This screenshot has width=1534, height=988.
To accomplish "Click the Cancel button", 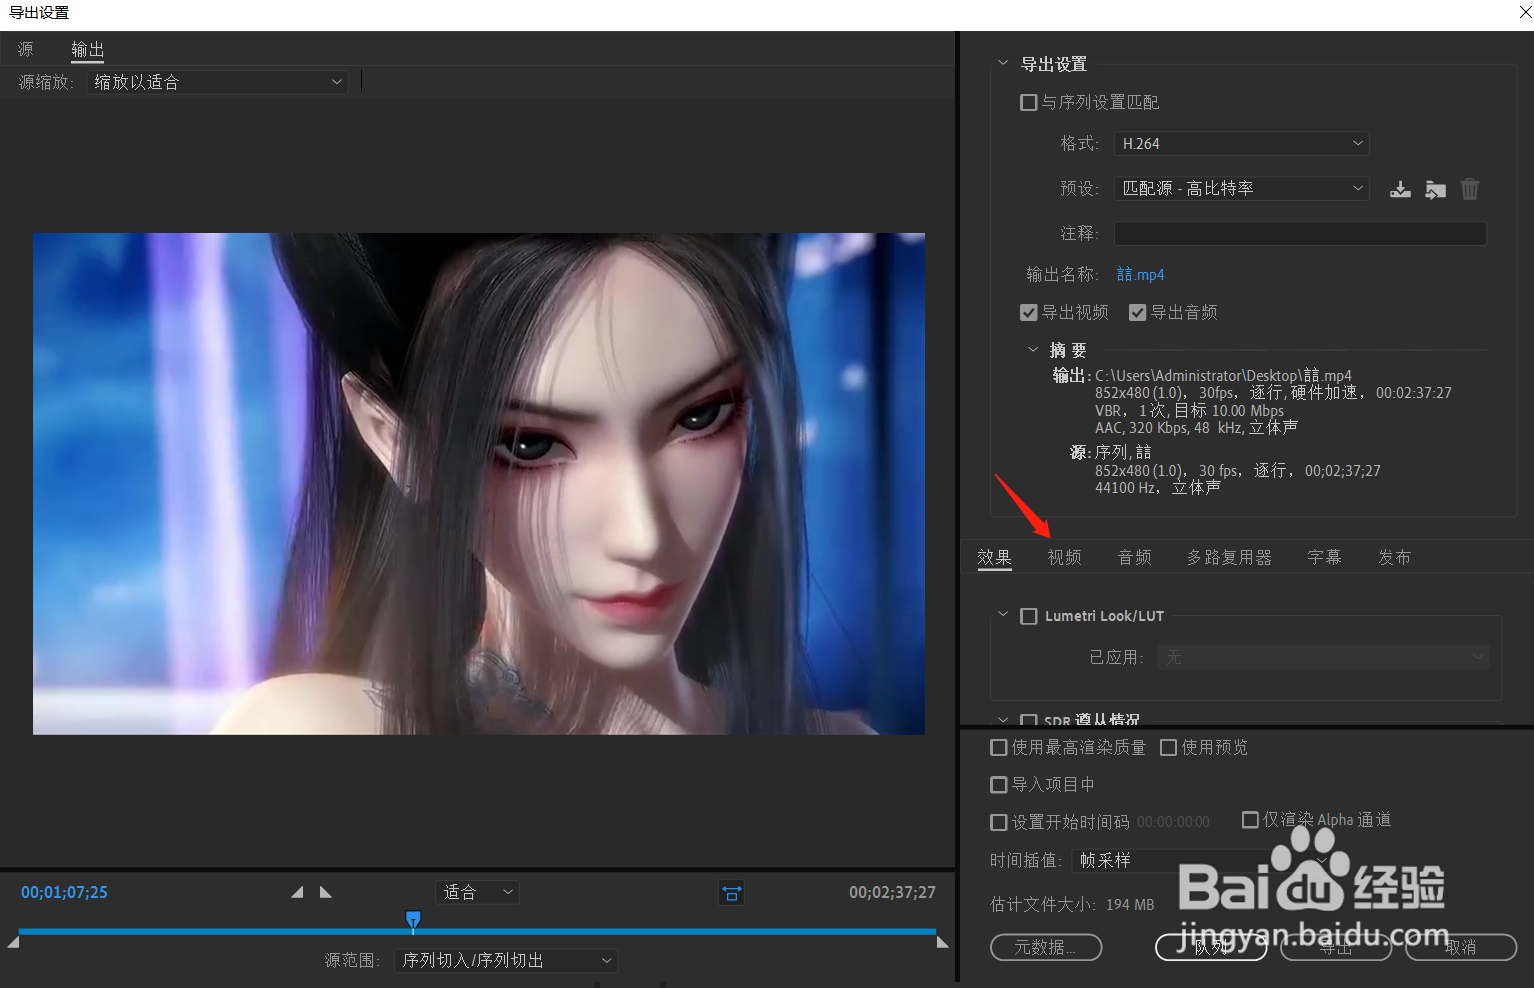I will pos(1461,947).
